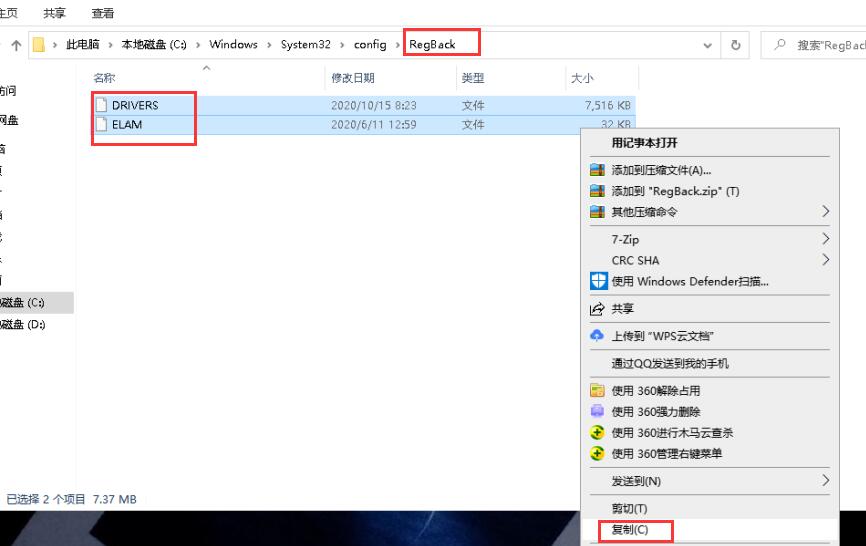Viewport: 866px width, 546px height.
Task: Click WinRAR icon beside 添加到 RegBack.zip
Action: click(x=597, y=191)
